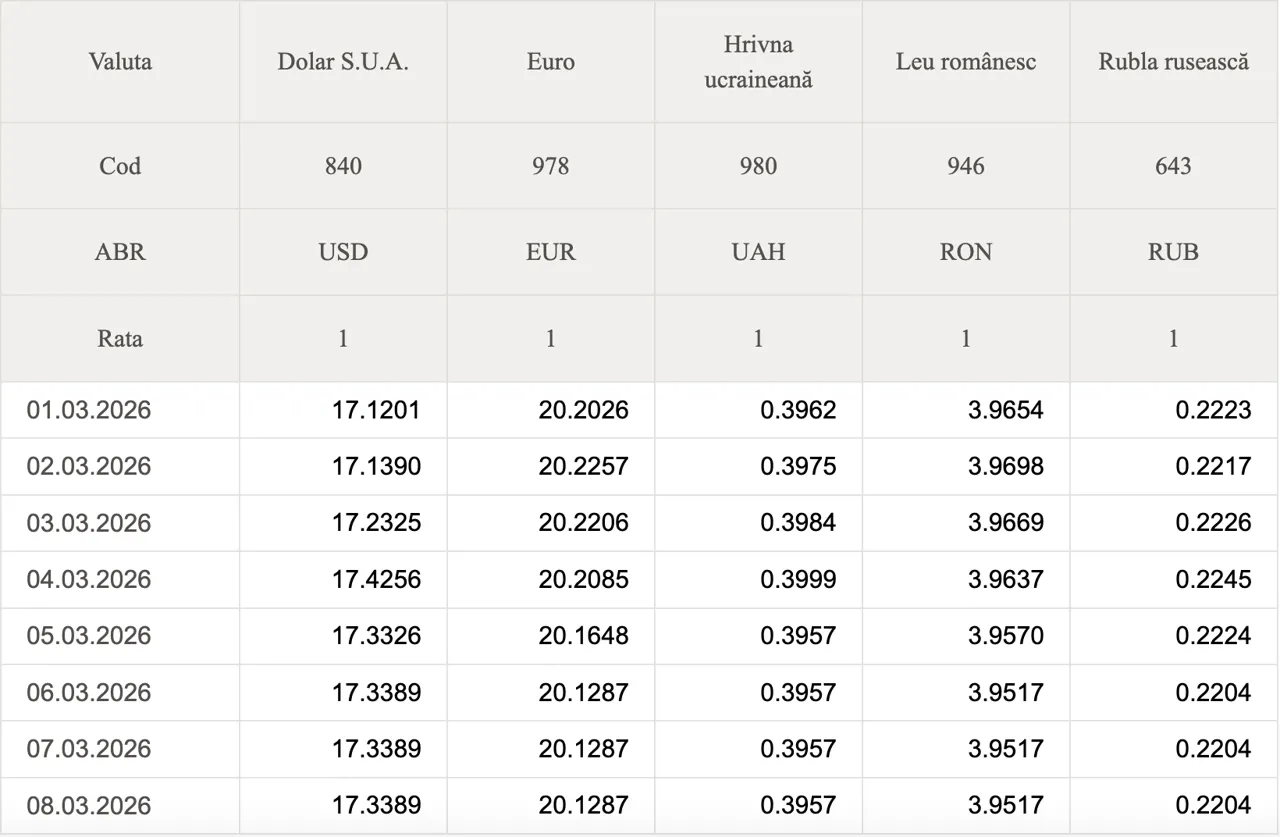
Task: Select the Euro rate 20.2257
Action: point(583,466)
